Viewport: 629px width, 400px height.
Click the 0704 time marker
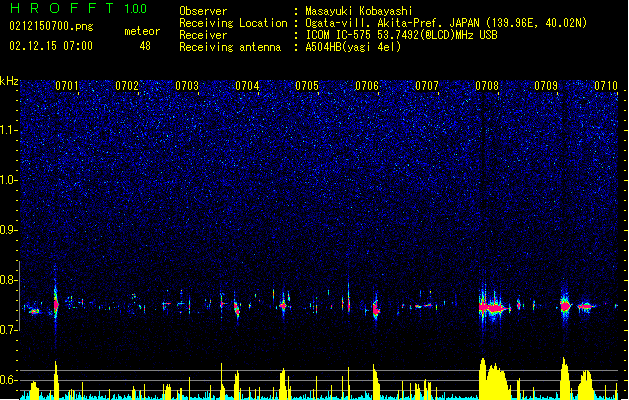247,86
